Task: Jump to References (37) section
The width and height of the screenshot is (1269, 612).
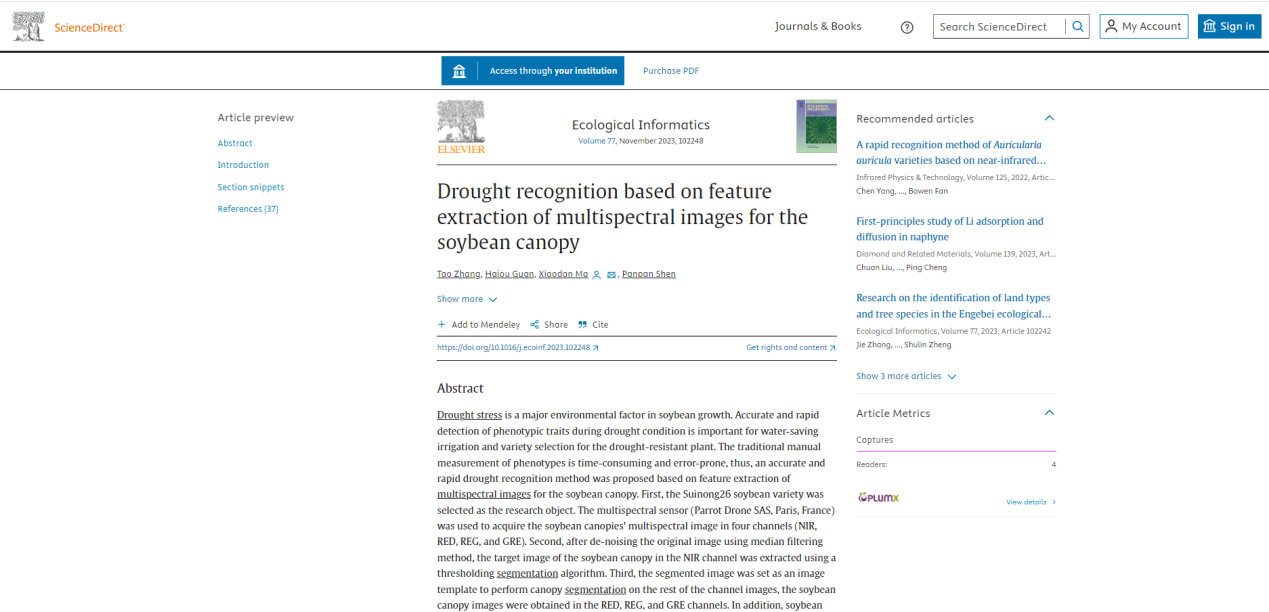Action: click(248, 209)
